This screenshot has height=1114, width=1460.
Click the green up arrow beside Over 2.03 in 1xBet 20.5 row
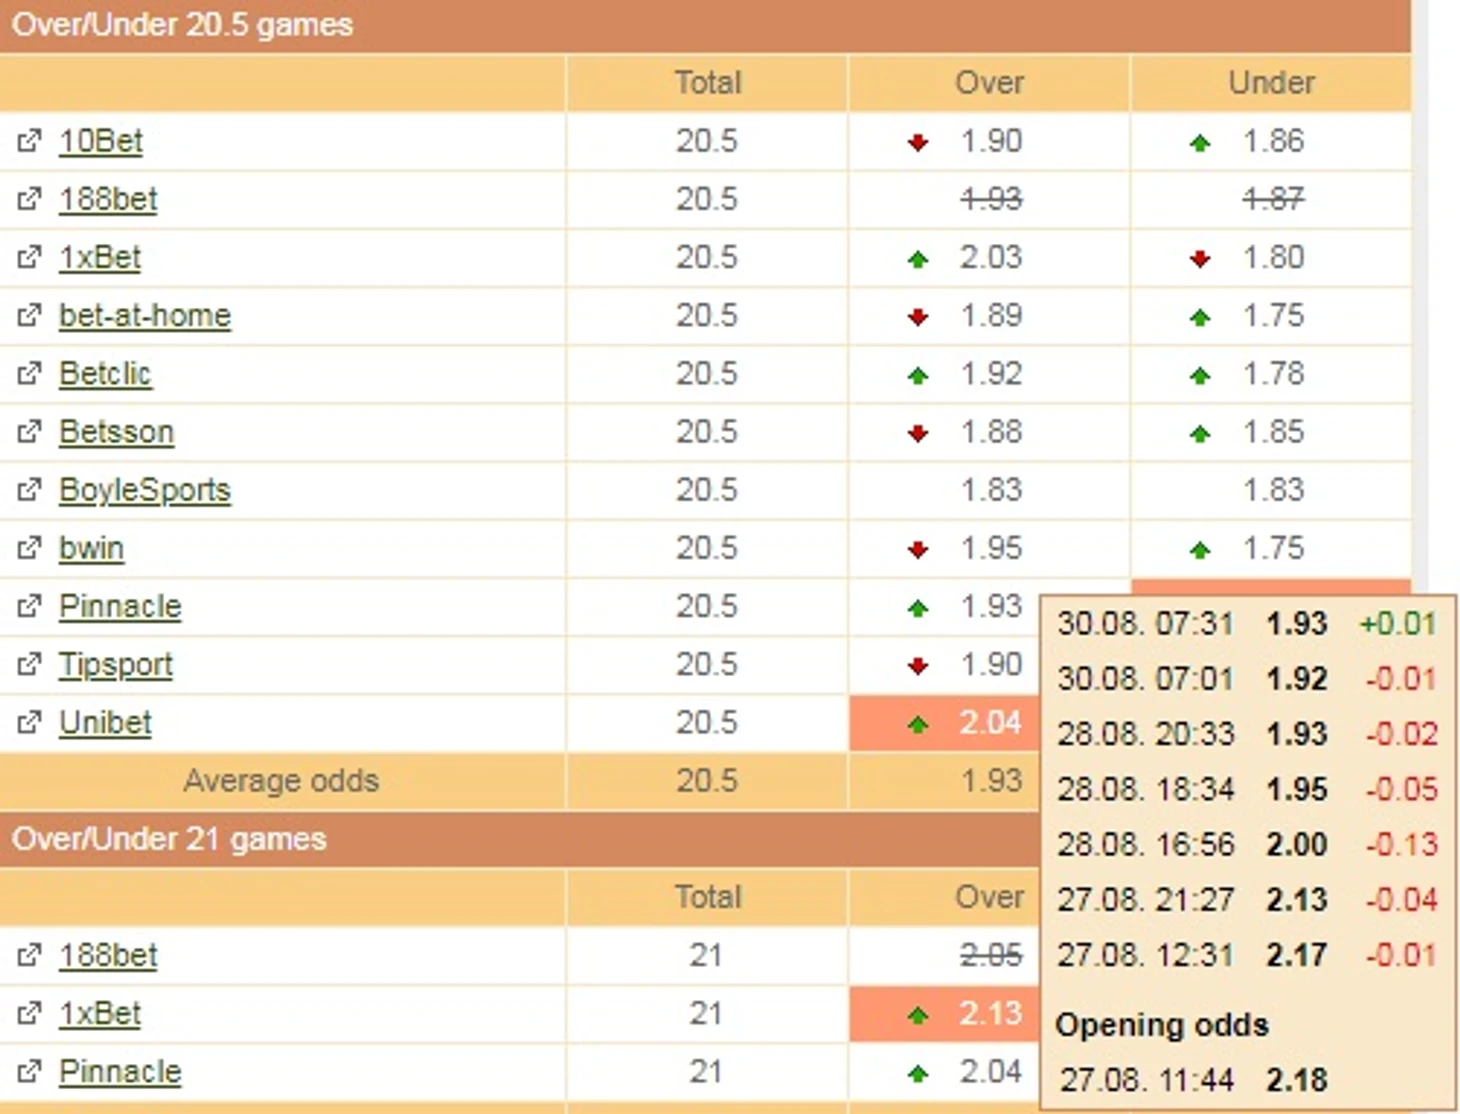click(x=918, y=259)
